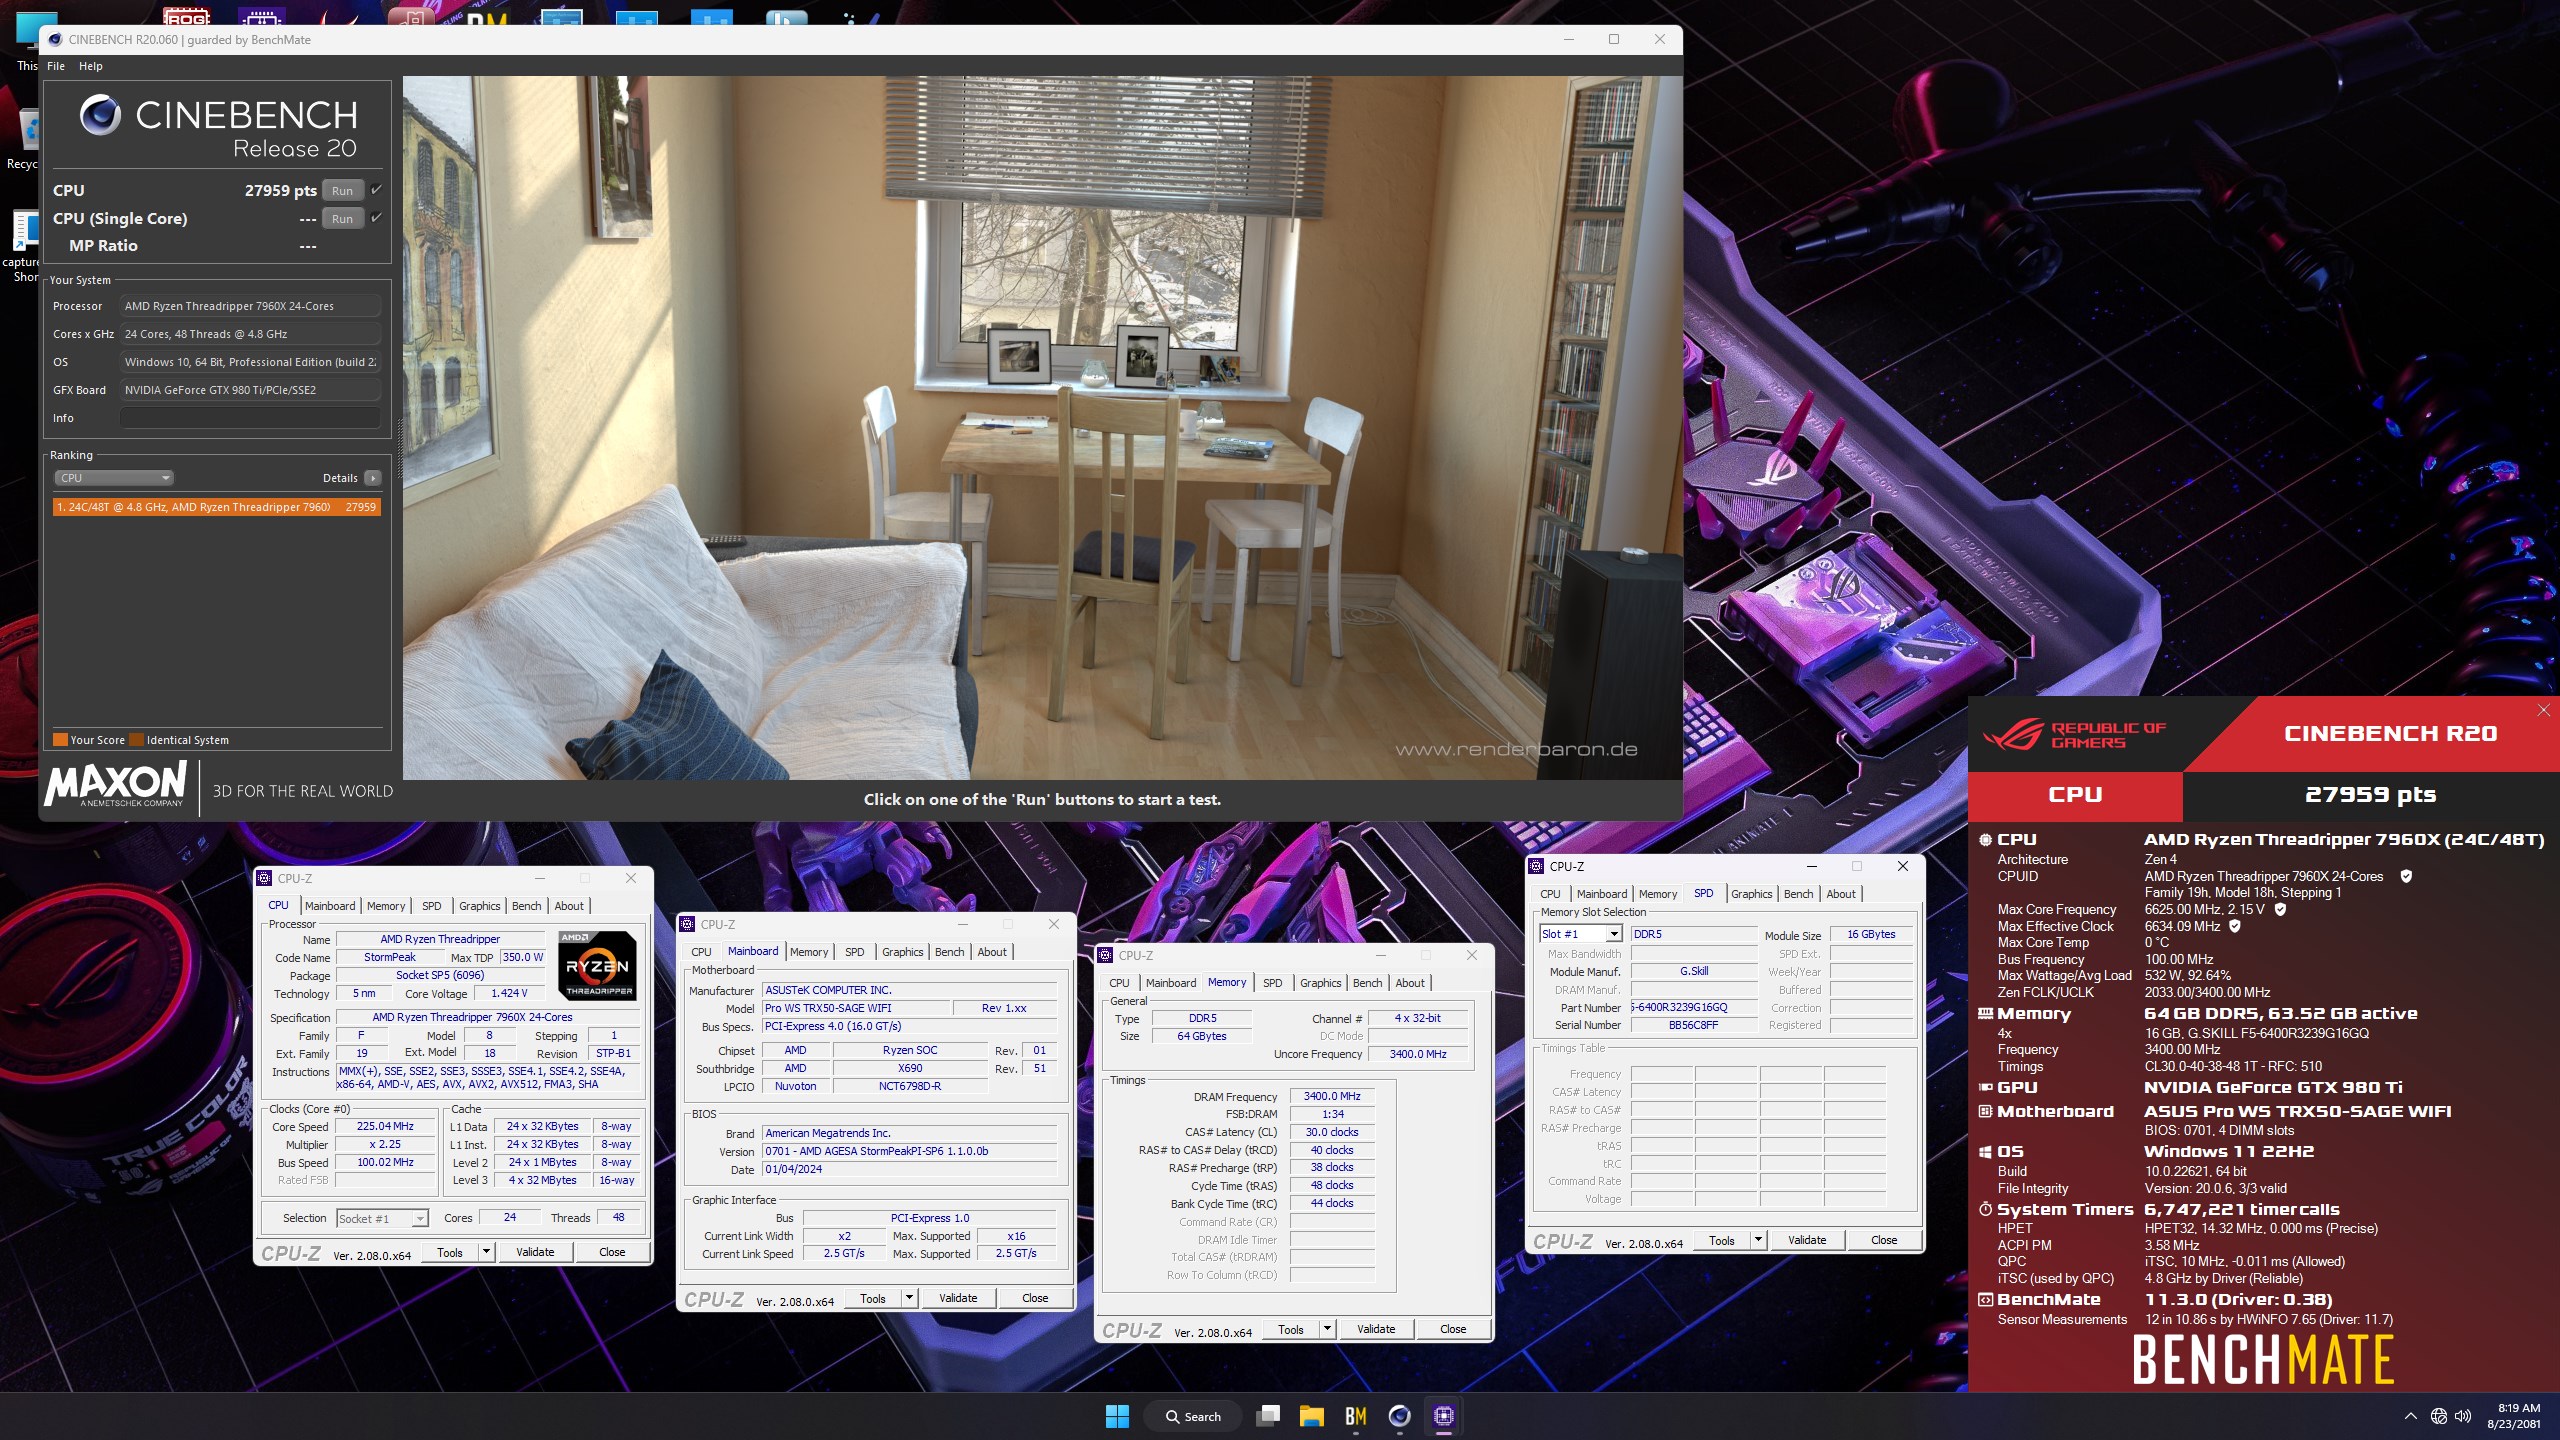Image resolution: width=2560 pixels, height=1440 pixels.
Task: Click title bar icon of CPU-Z CPU window
Action: (x=265, y=878)
